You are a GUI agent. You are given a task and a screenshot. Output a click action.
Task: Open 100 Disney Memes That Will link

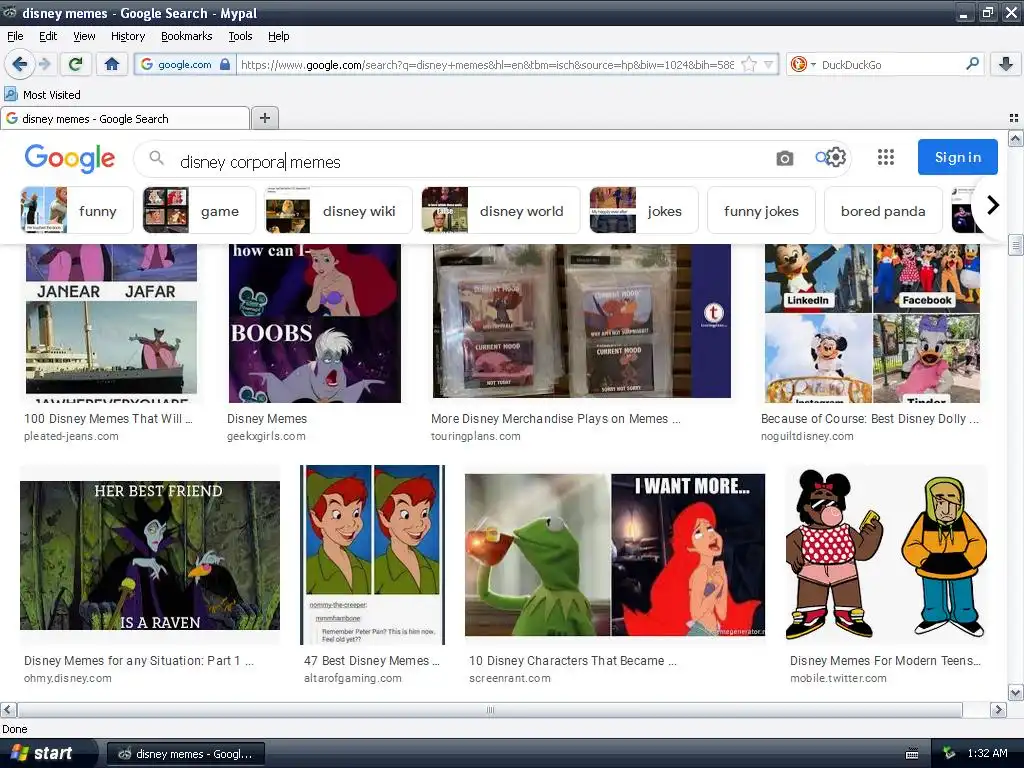coord(108,419)
